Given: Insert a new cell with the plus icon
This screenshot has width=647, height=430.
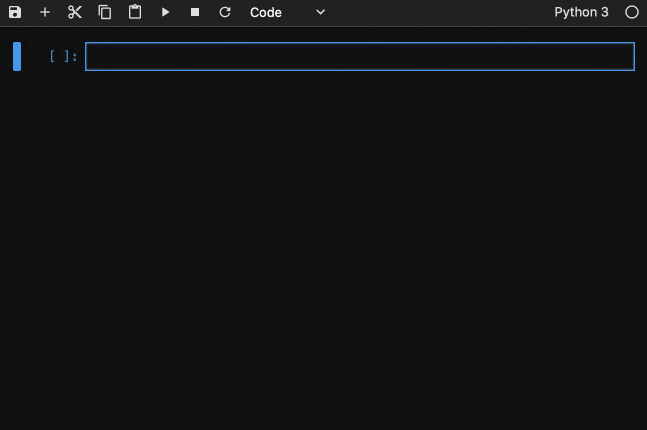Looking at the screenshot, I should (45, 12).
